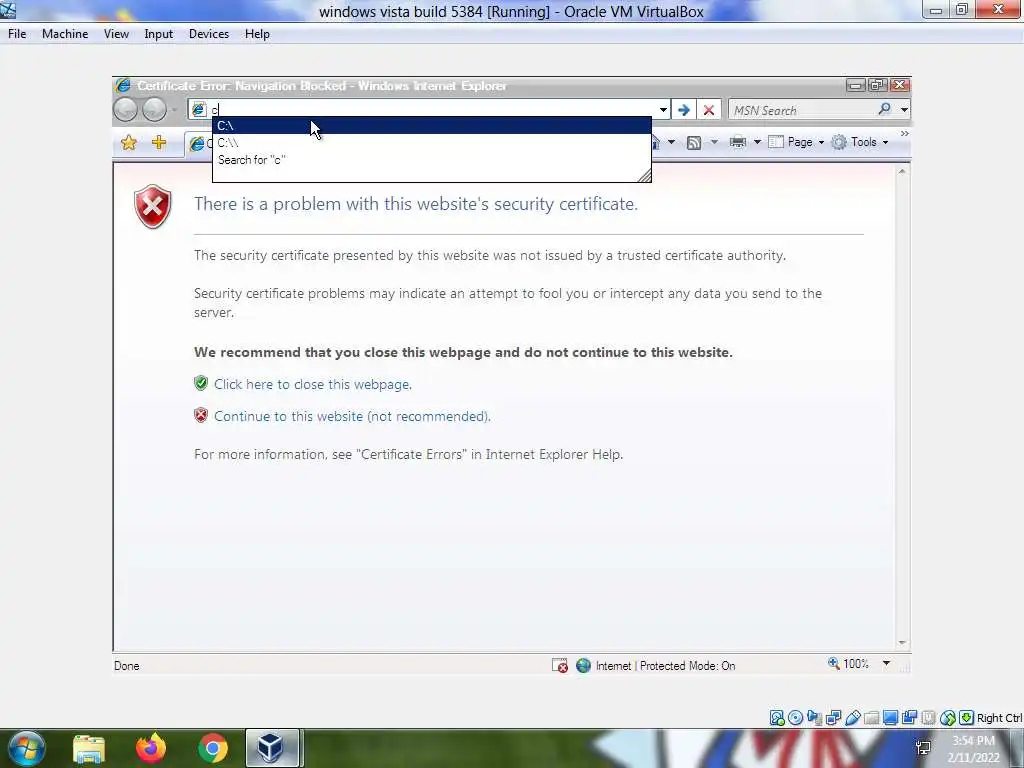
Task: Launch Google Chrome from the taskbar
Action: (213, 748)
